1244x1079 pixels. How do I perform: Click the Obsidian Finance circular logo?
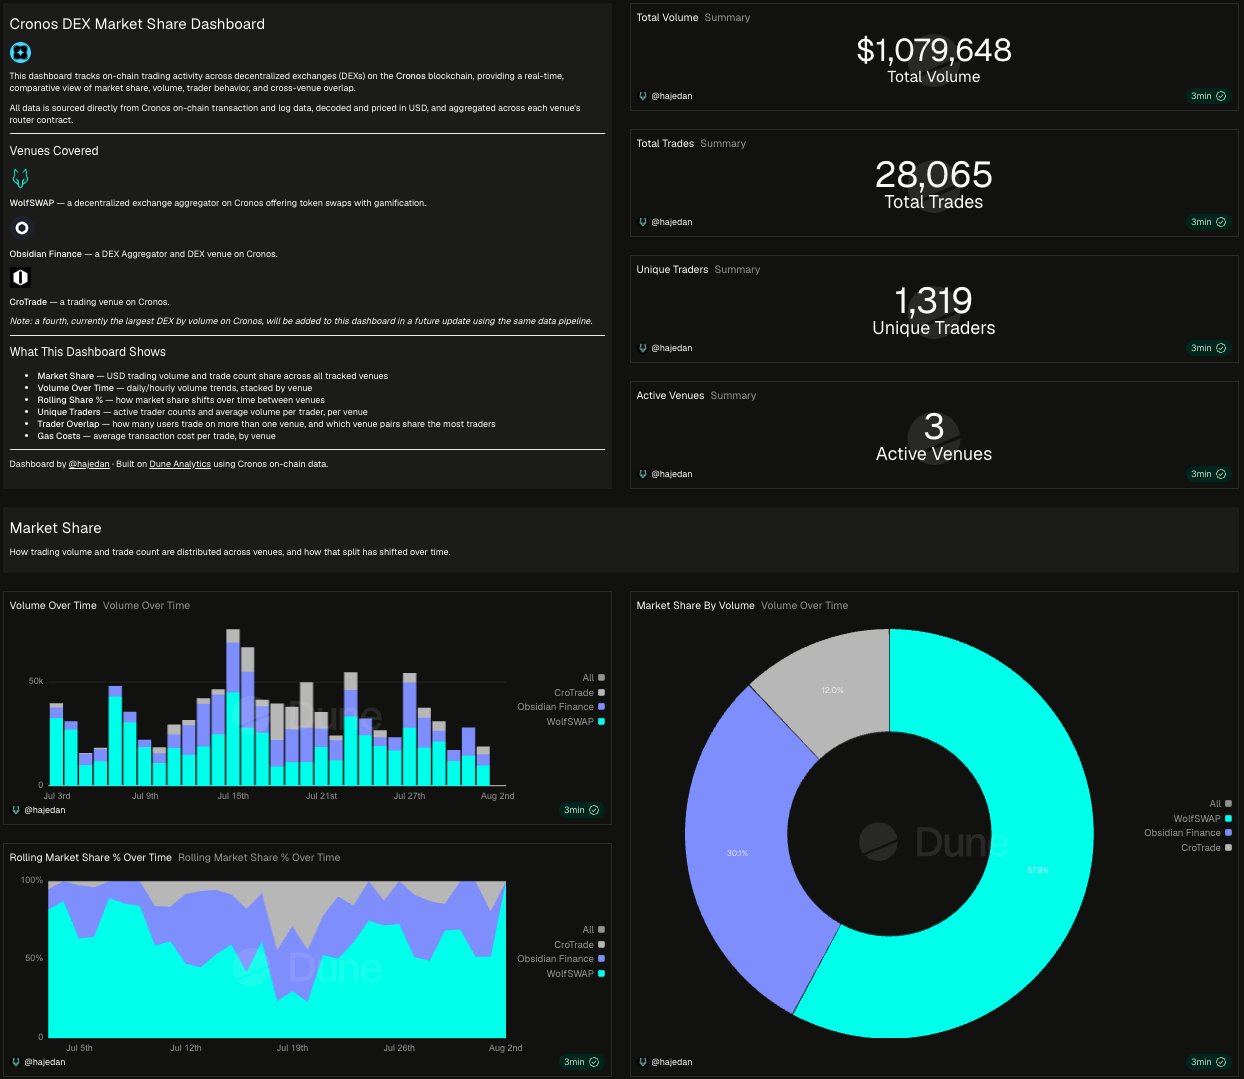coord(21,228)
